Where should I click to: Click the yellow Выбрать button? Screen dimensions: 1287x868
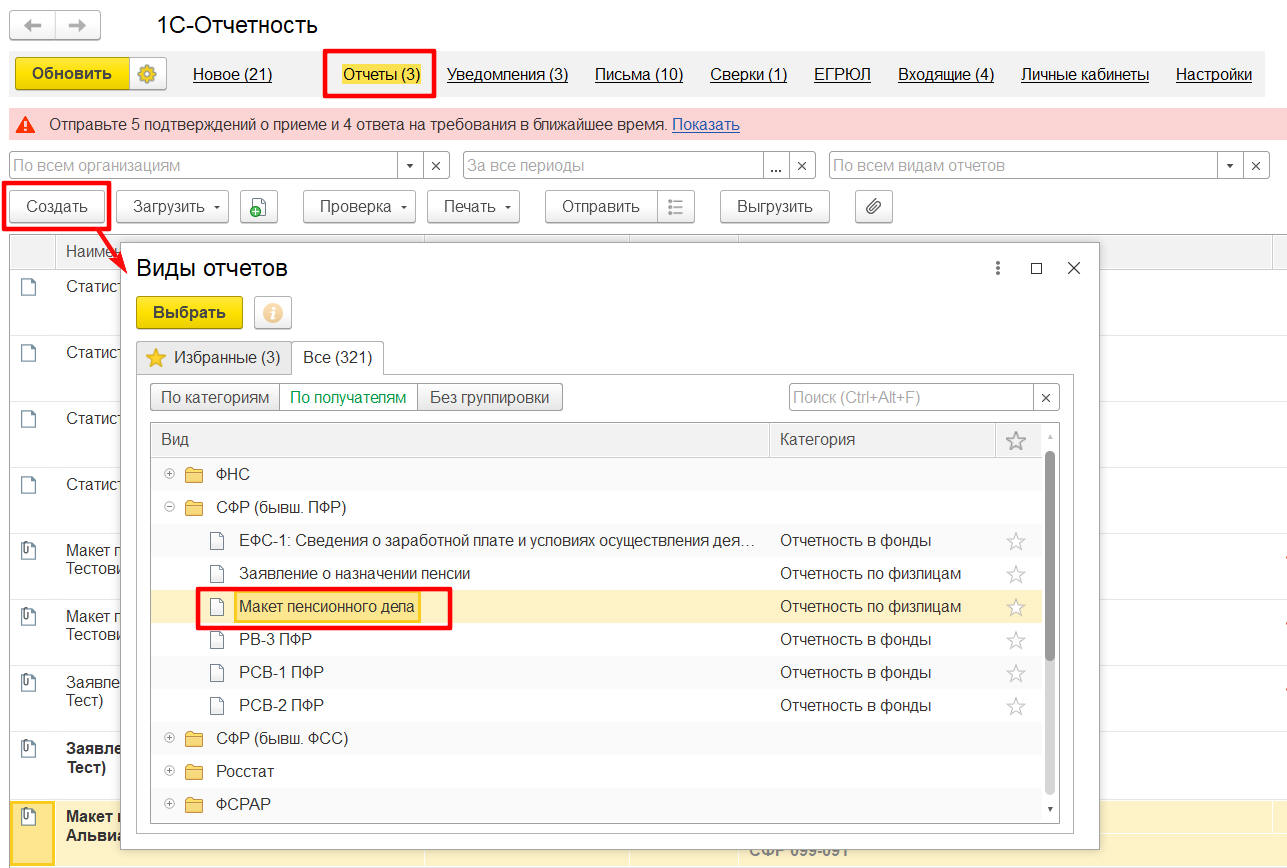coord(189,313)
